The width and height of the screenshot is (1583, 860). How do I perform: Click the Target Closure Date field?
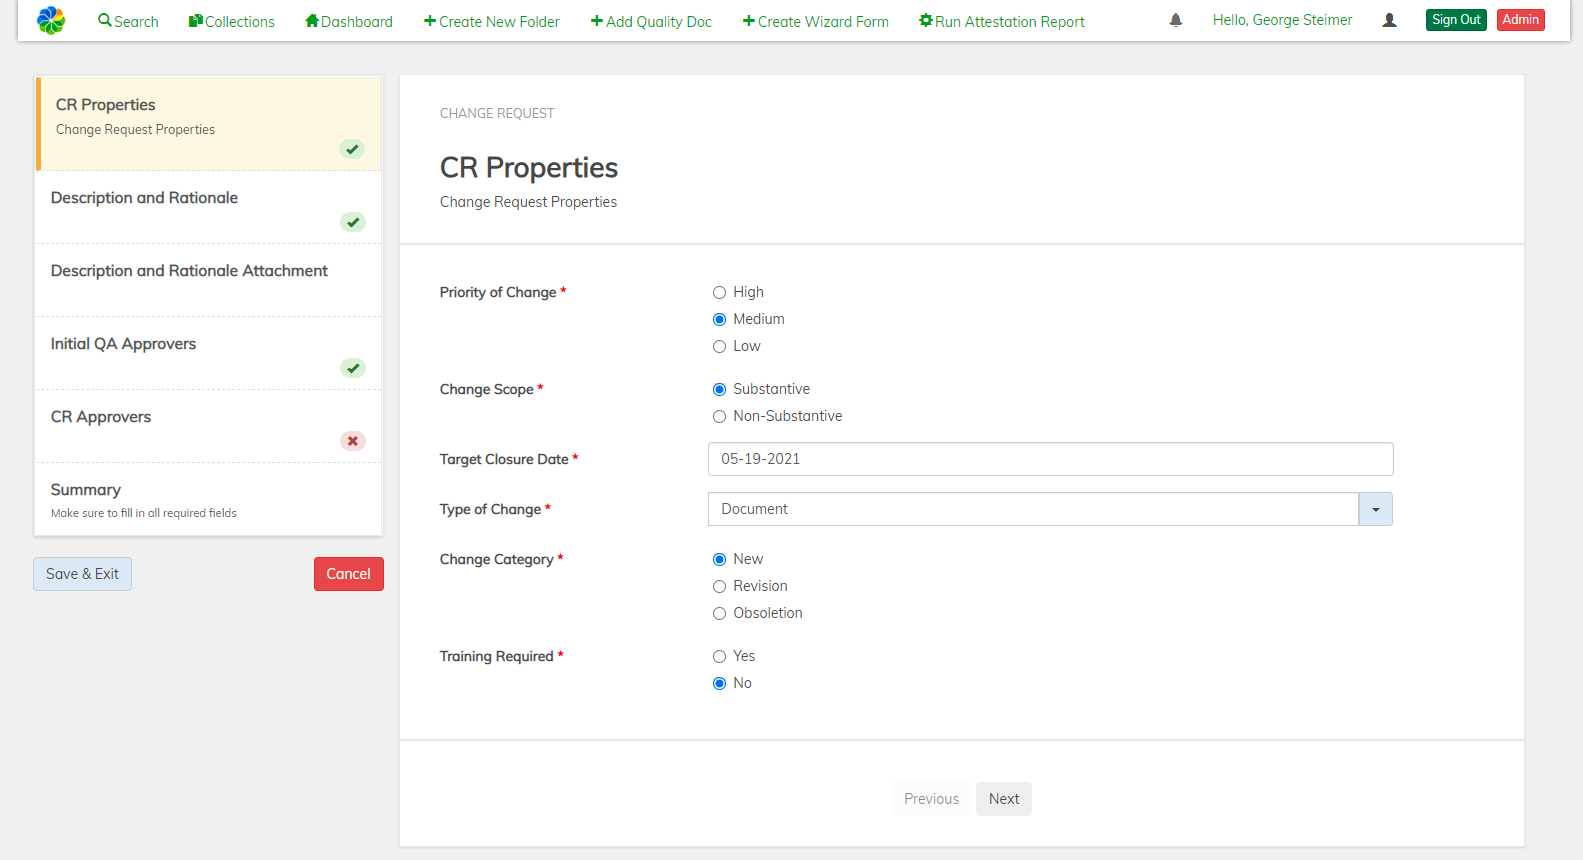click(x=1050, y=459)
